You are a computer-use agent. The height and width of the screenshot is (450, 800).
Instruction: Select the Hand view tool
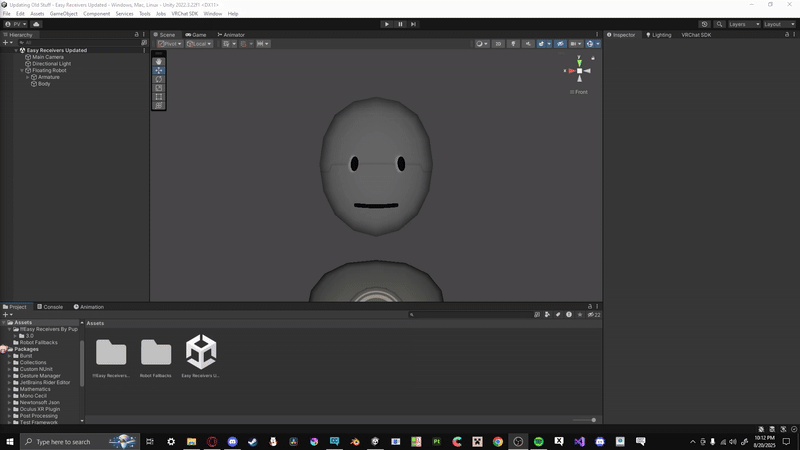coord(159,62)
